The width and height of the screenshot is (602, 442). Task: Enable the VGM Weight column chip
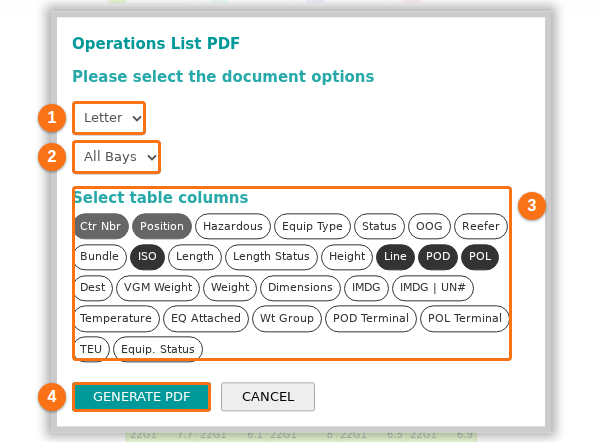[158, 288]
